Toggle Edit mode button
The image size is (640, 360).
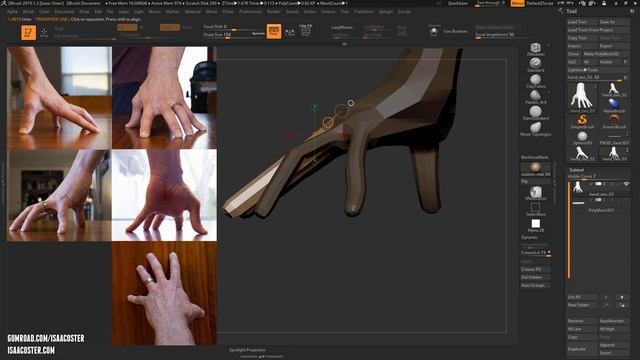tap(28, 32)
